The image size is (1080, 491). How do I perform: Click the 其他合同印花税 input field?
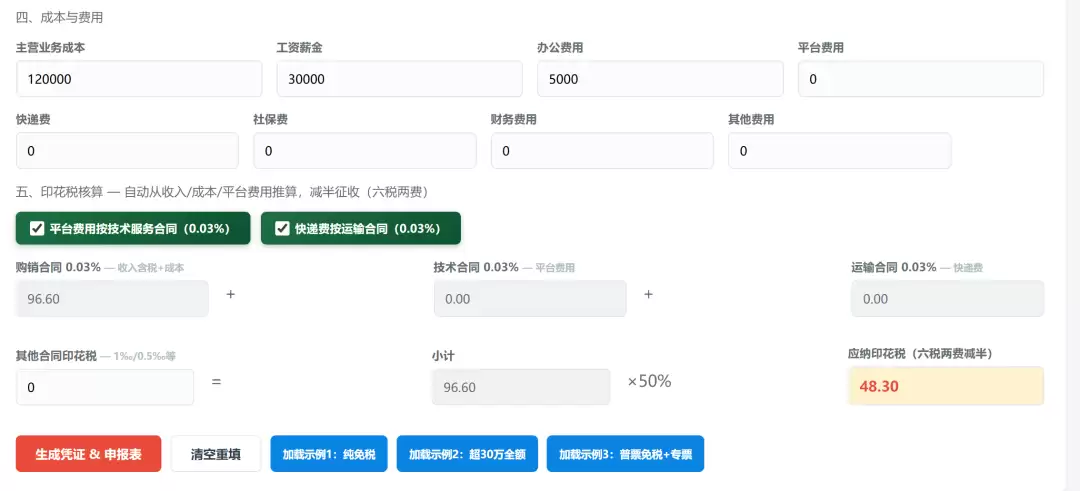(x=105, y=388)
